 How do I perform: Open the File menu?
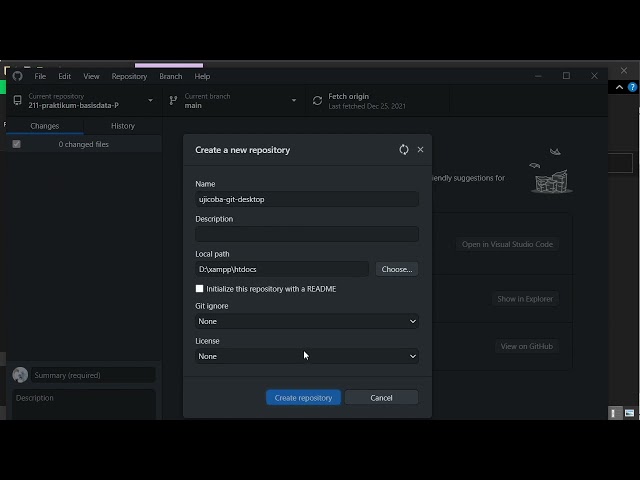pos(40,76)
